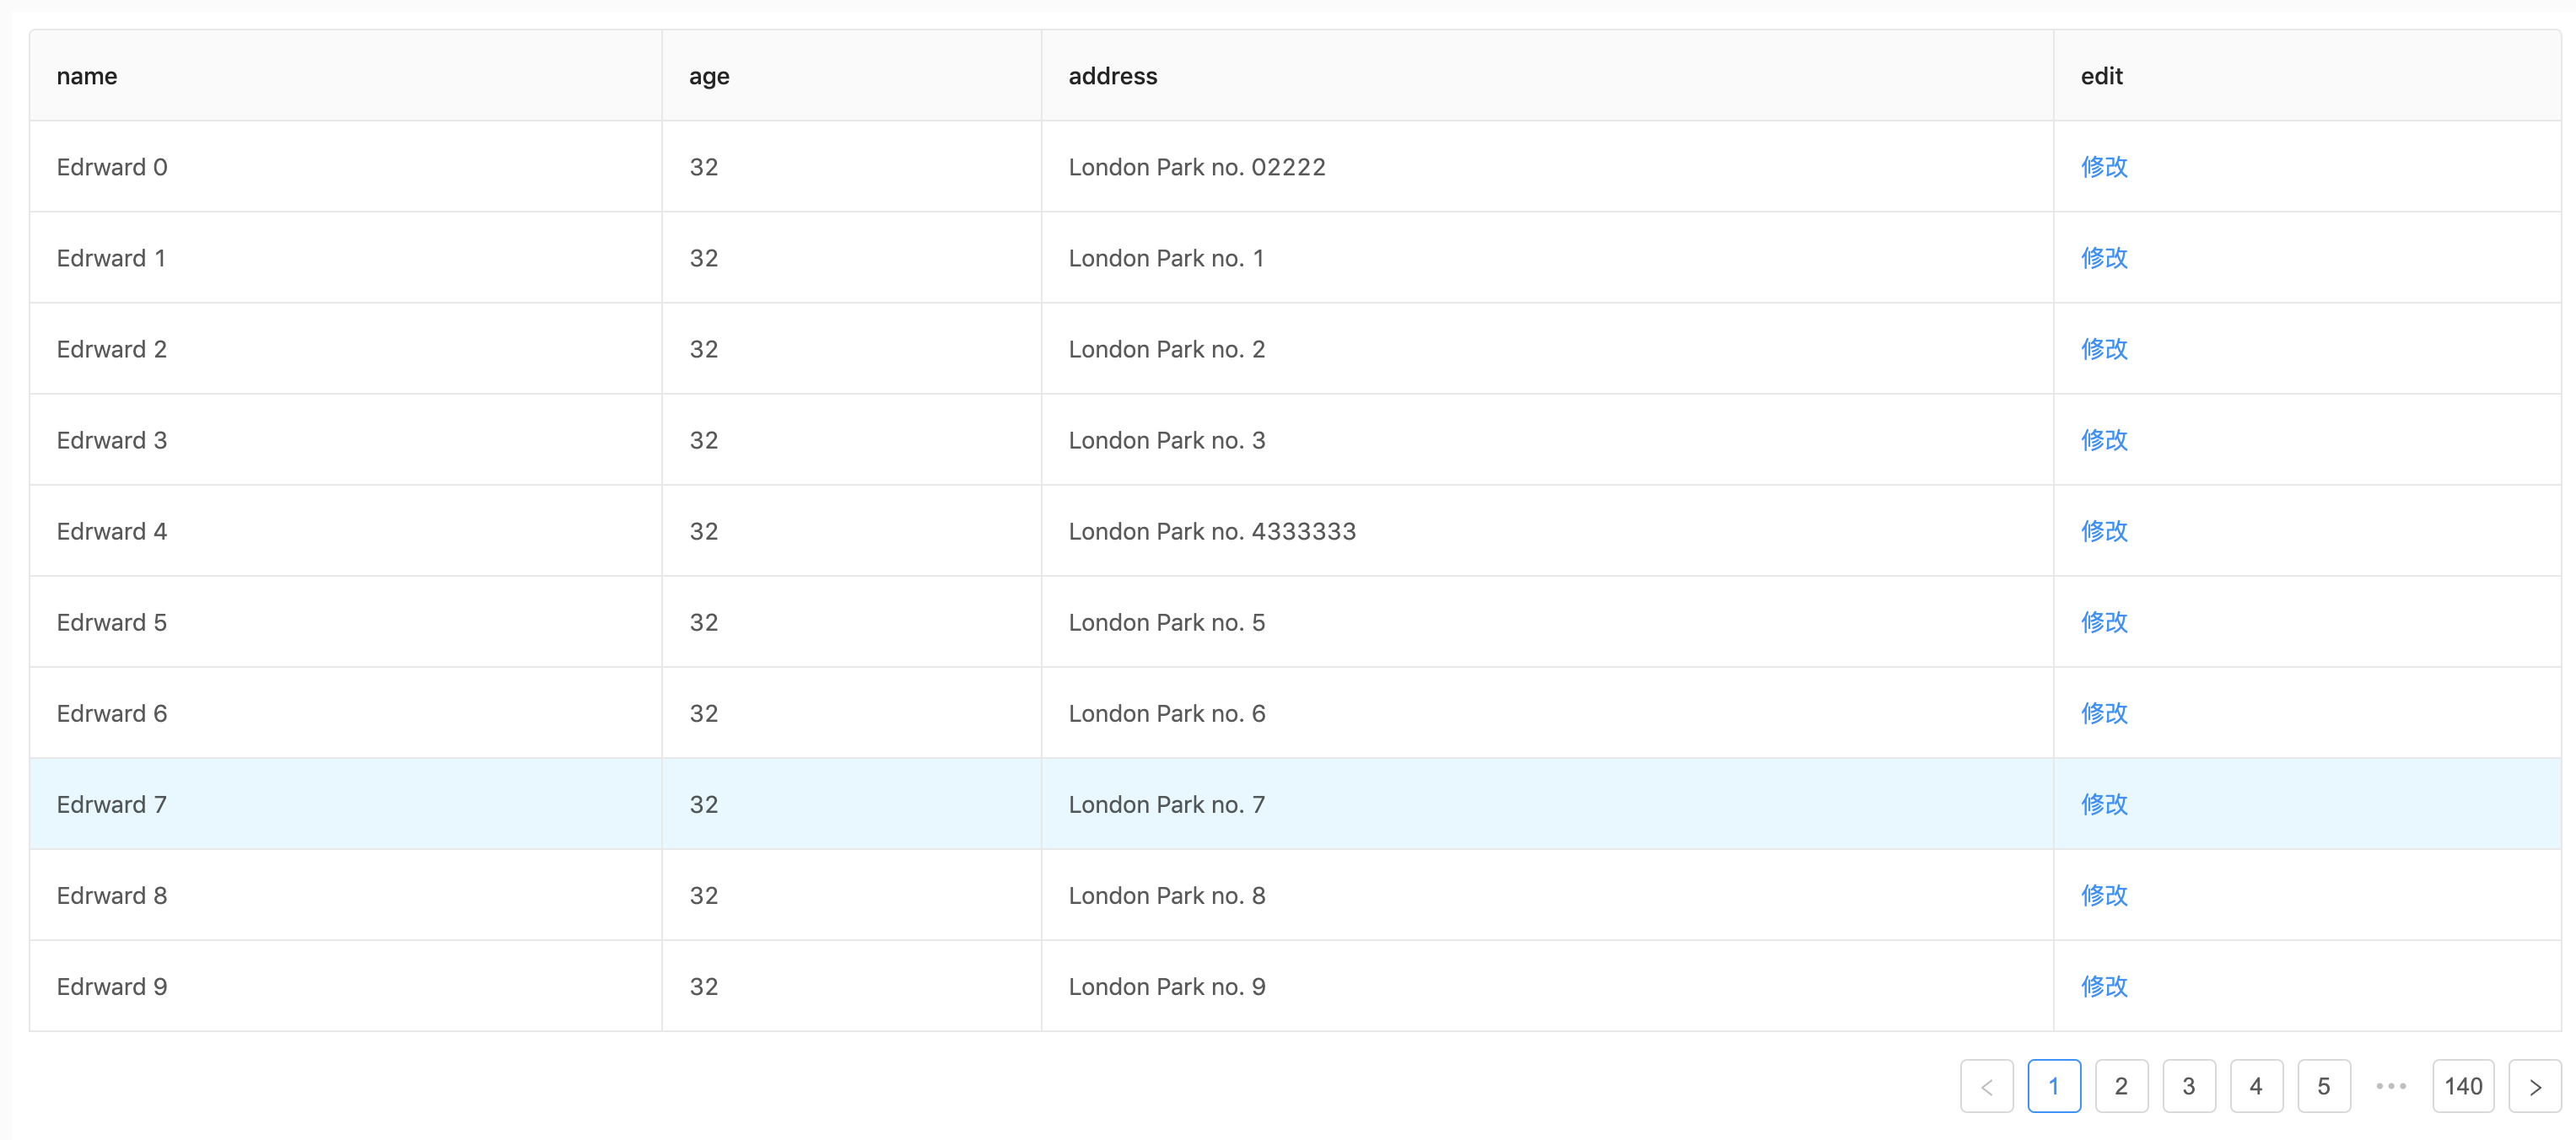2576x1140 pixels.
Task: Jump to the last page 140
Action: point(2463,1086)
